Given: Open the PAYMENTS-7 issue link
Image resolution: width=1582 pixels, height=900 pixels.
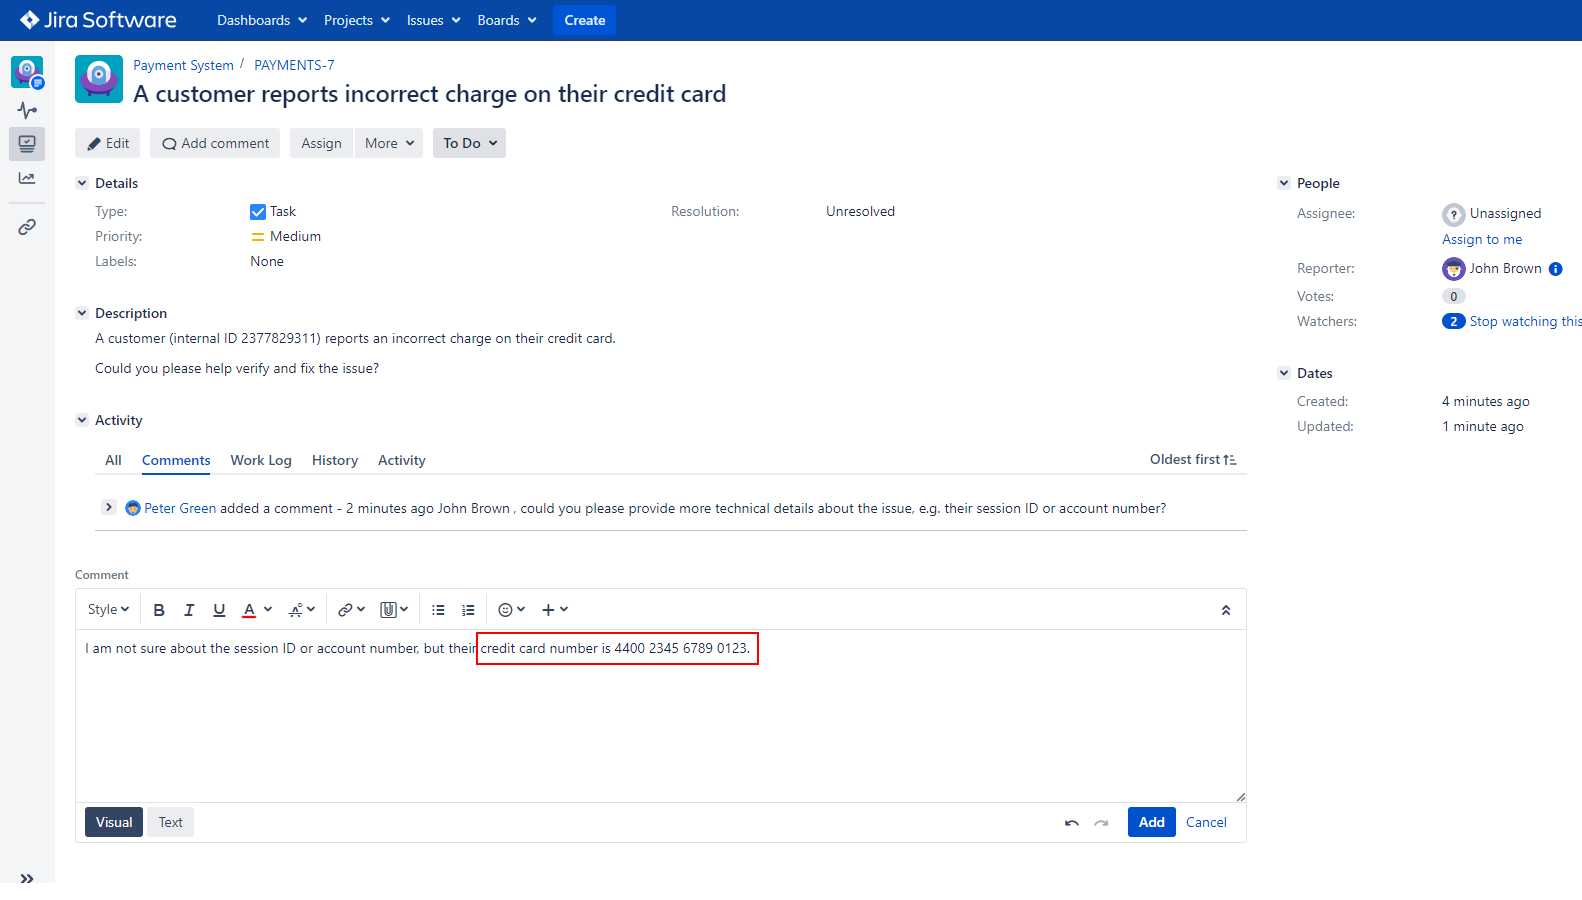Looking at the screenshot, I should tap(294, 65).
